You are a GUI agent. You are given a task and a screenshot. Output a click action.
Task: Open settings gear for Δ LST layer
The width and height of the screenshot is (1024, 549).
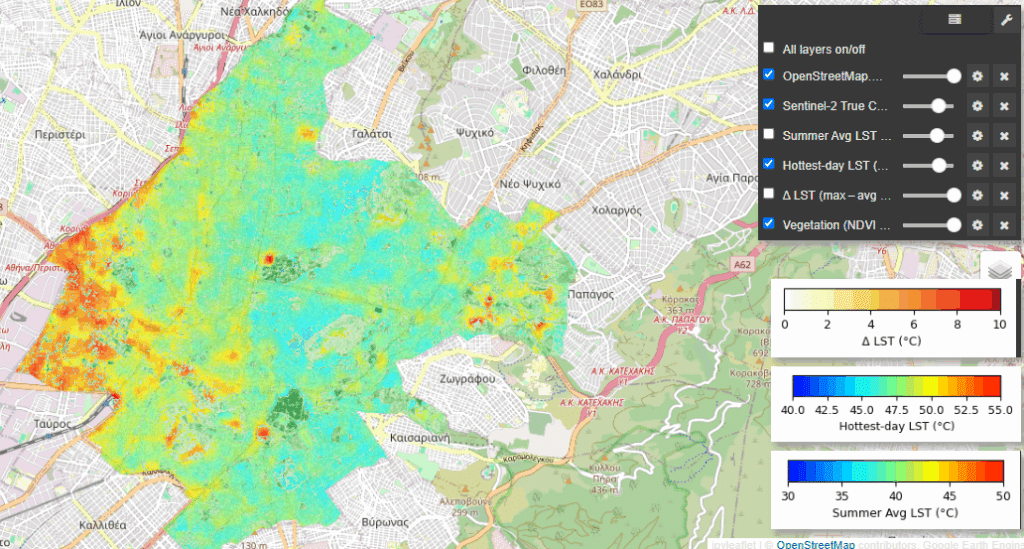click(x=977, y=195)
